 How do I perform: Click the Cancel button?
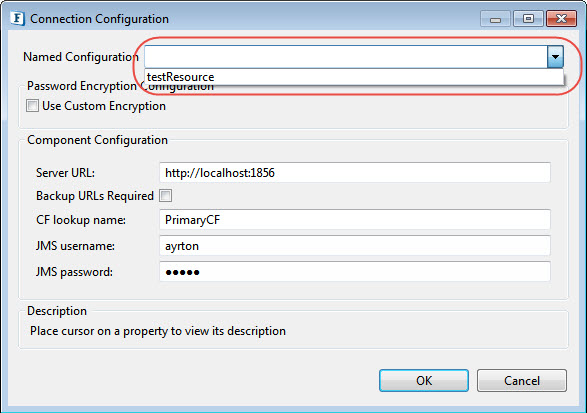522,380
